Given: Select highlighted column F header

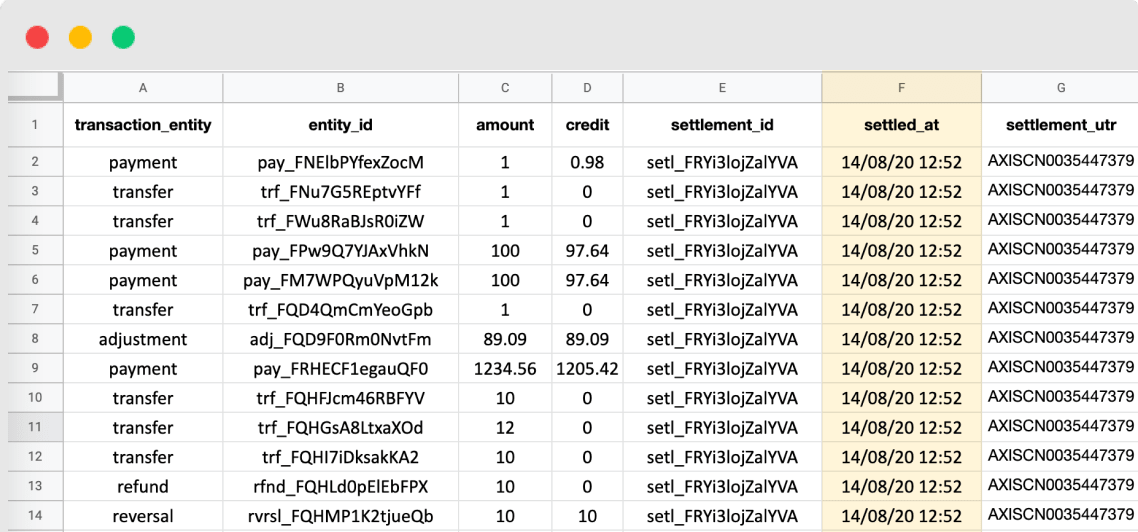Looking at the screenshot, I should tap(901, 88).
